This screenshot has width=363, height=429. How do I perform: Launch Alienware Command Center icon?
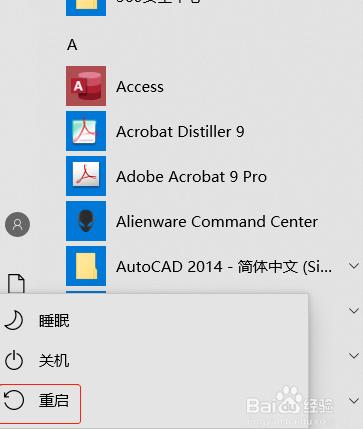(86, 221)
